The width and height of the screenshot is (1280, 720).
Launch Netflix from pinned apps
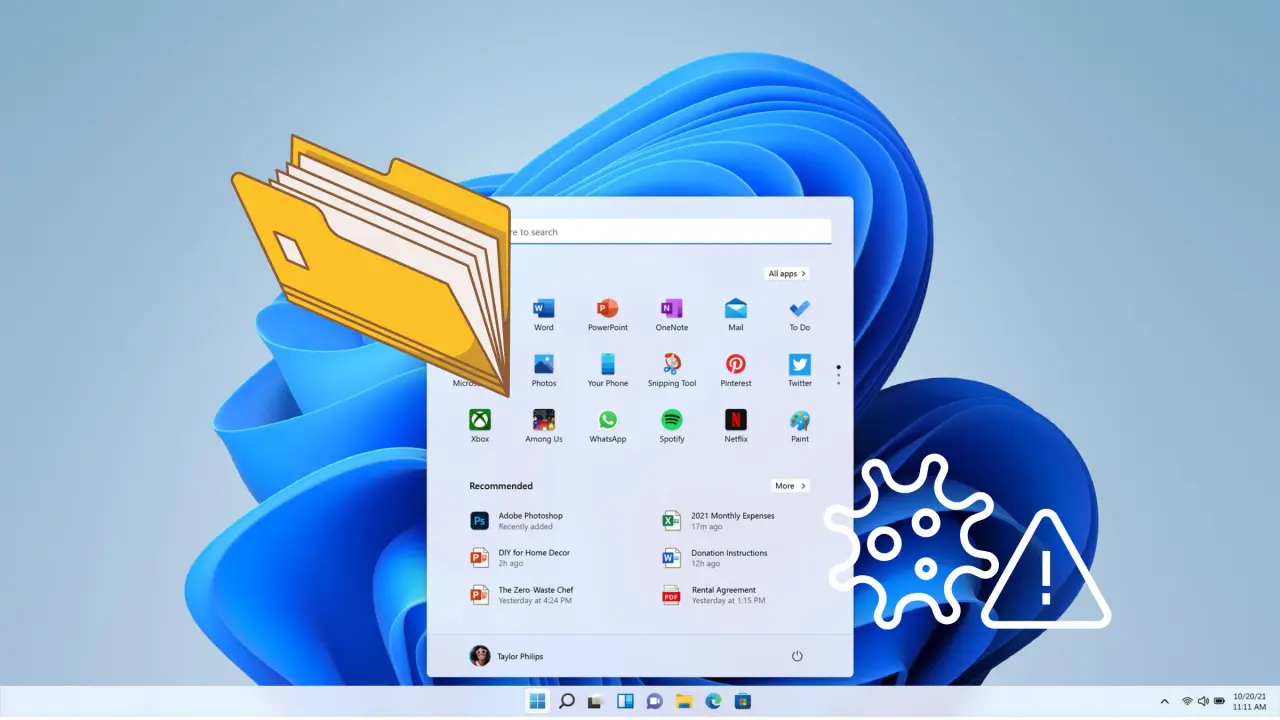(x=736, y=421)
